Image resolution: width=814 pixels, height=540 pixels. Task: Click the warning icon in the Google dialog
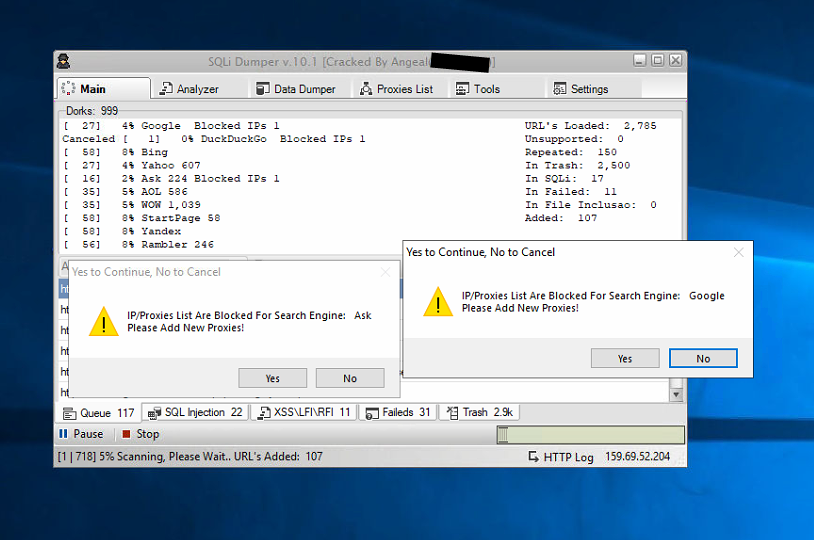pos(438,302)
